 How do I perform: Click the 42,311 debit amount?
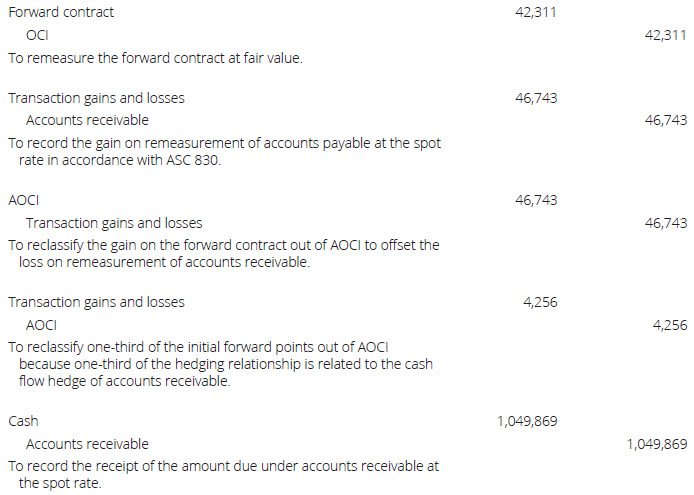pyautogui.click(x=536, y=13)
